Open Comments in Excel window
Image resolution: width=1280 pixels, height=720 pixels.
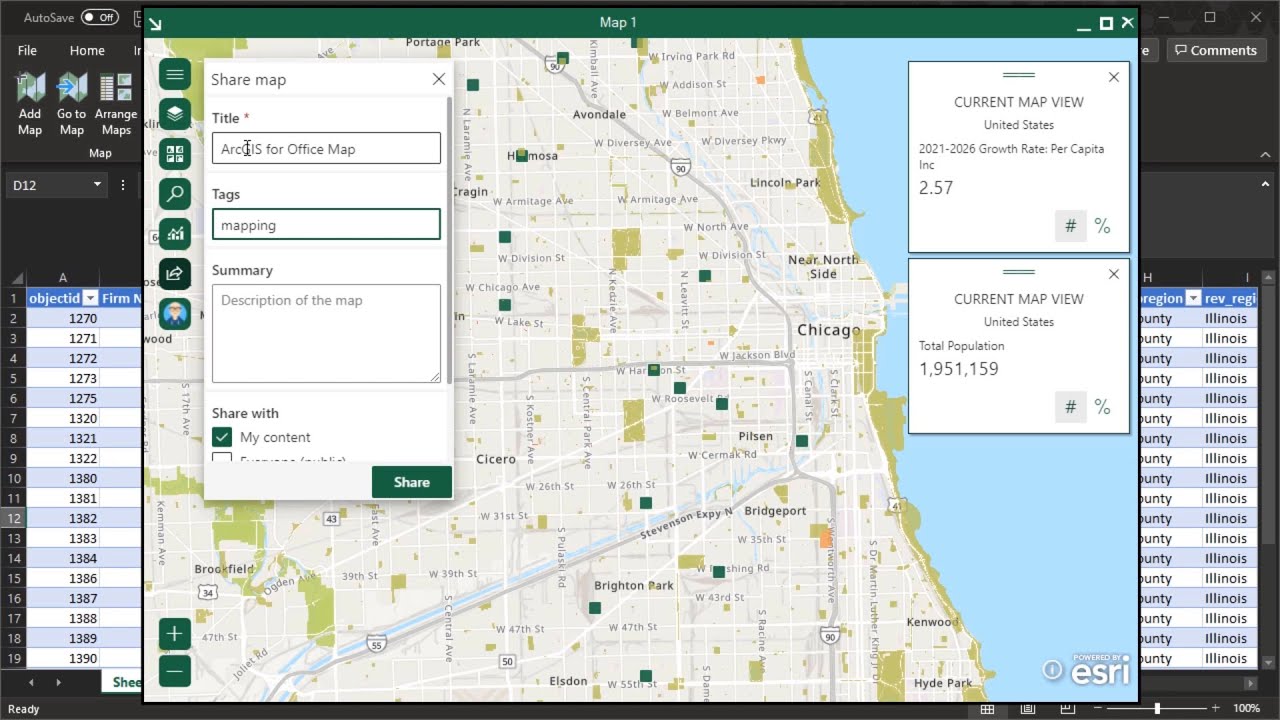point(1216,50)
